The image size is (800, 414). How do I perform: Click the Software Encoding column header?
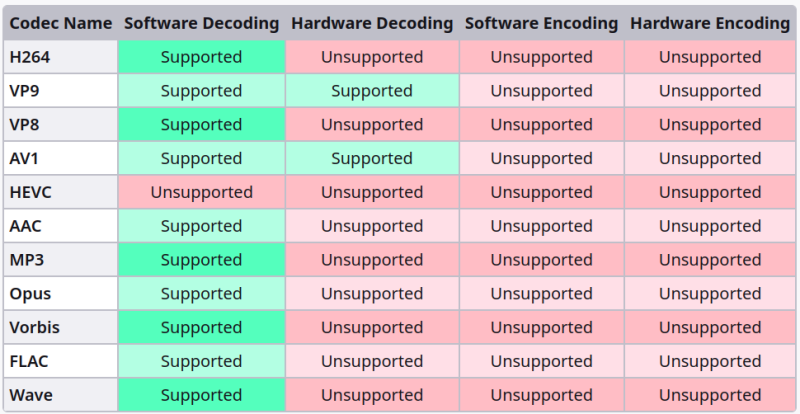pos(541,23)
